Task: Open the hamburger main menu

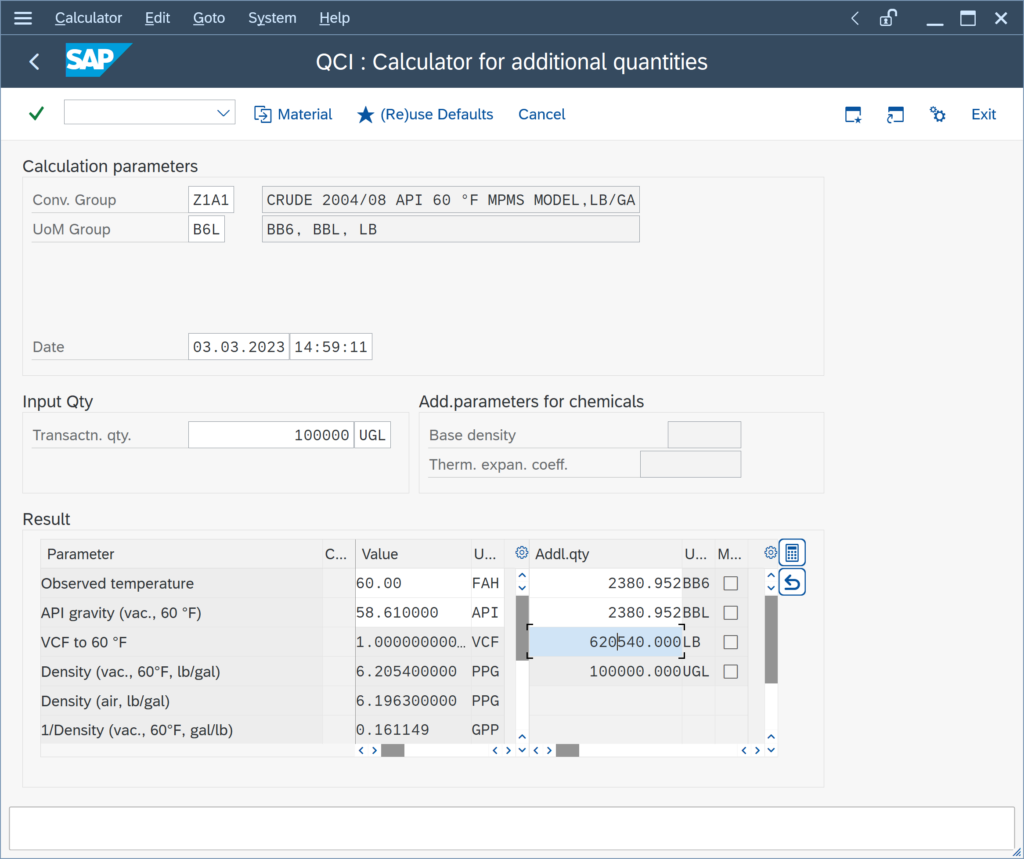Action: (x=23, y=18)
